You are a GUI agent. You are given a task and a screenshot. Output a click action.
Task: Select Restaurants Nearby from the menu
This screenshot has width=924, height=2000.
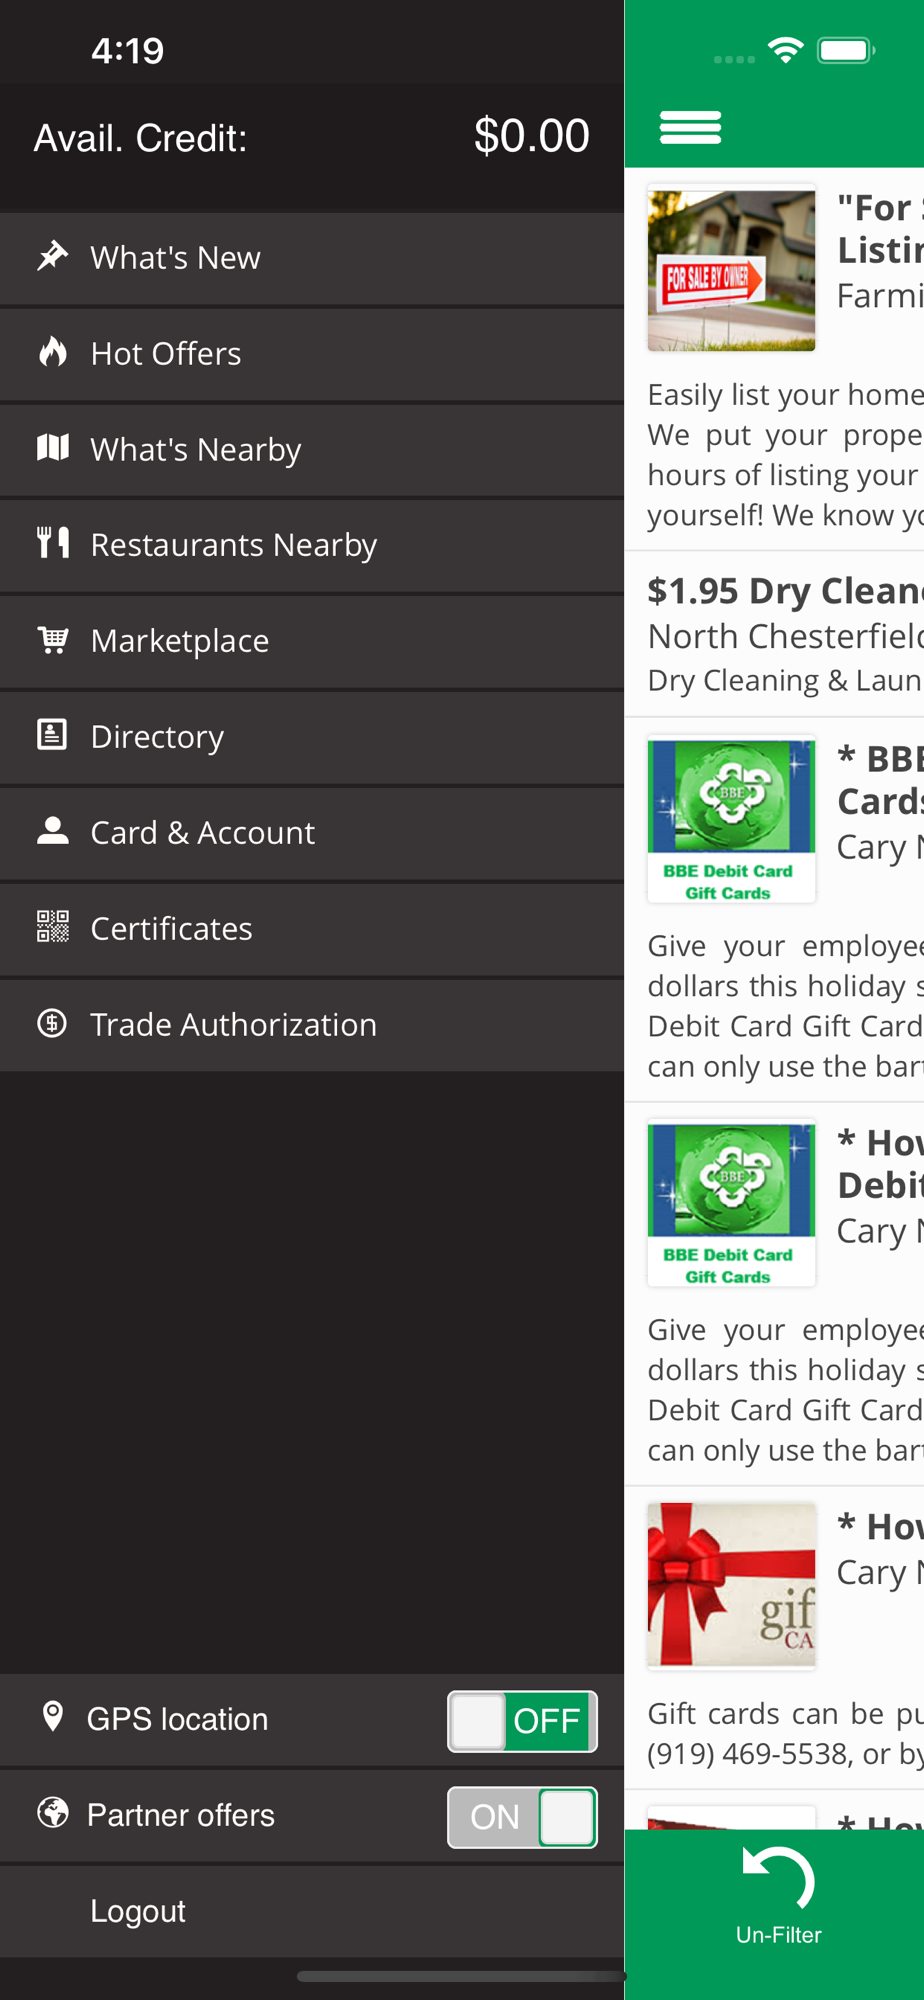(234, 545)
